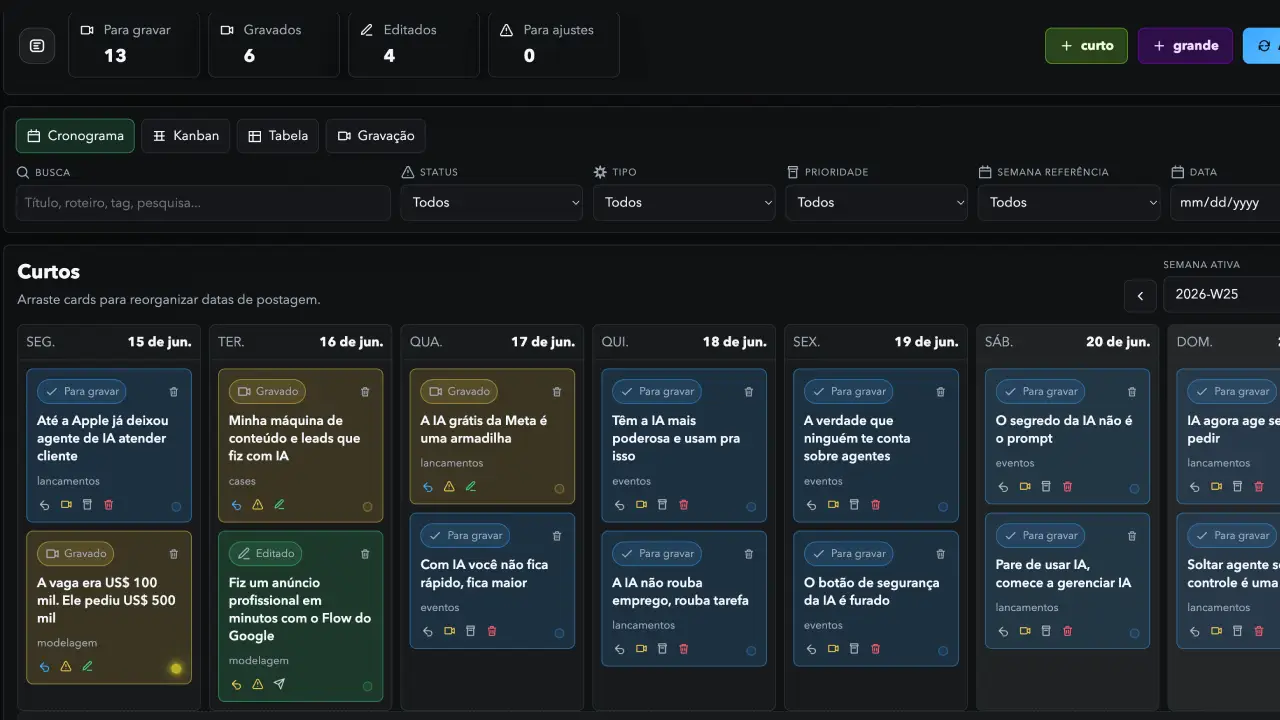Revert status of 'A vaga era US$ 100 mil' card
Screen dimensions: 1280x720
click(x=44, y=667)
